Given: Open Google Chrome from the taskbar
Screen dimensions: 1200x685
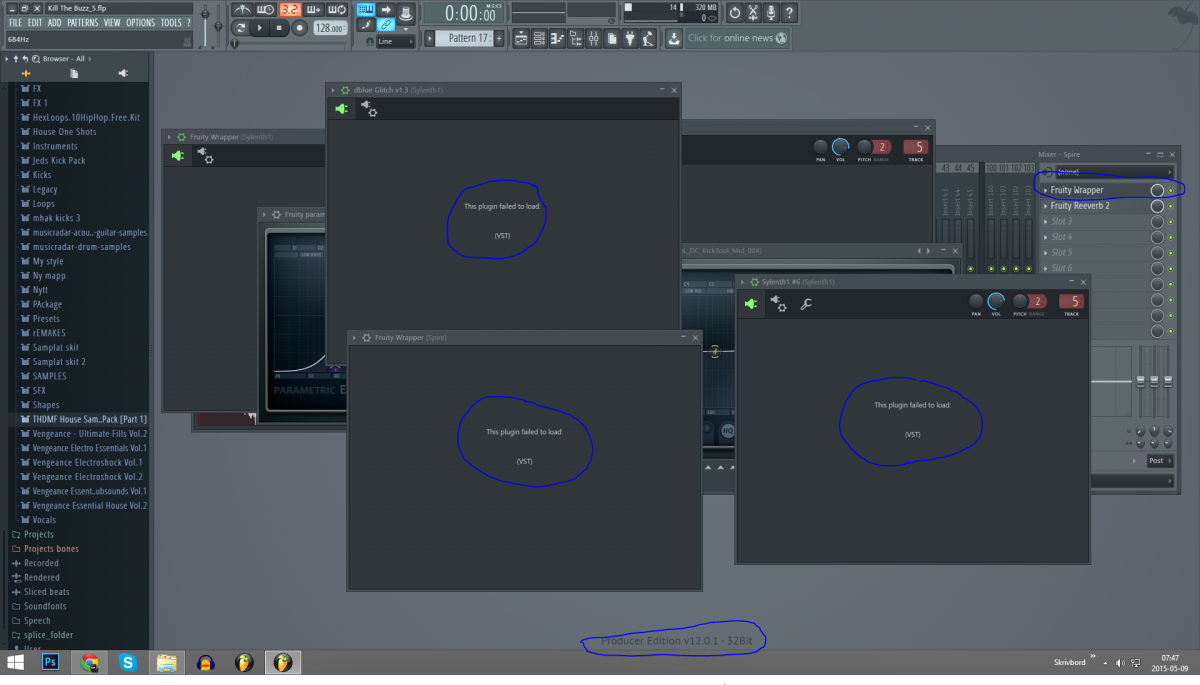Looking at the screenshot, I should coord(90,662).
